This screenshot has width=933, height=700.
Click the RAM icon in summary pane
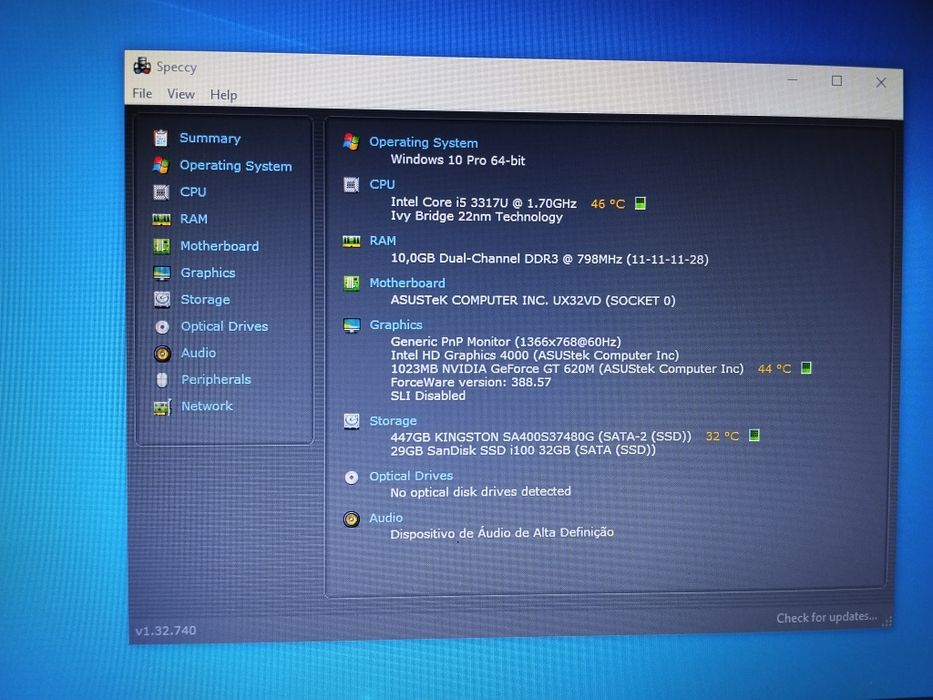[x=351, y=241]
